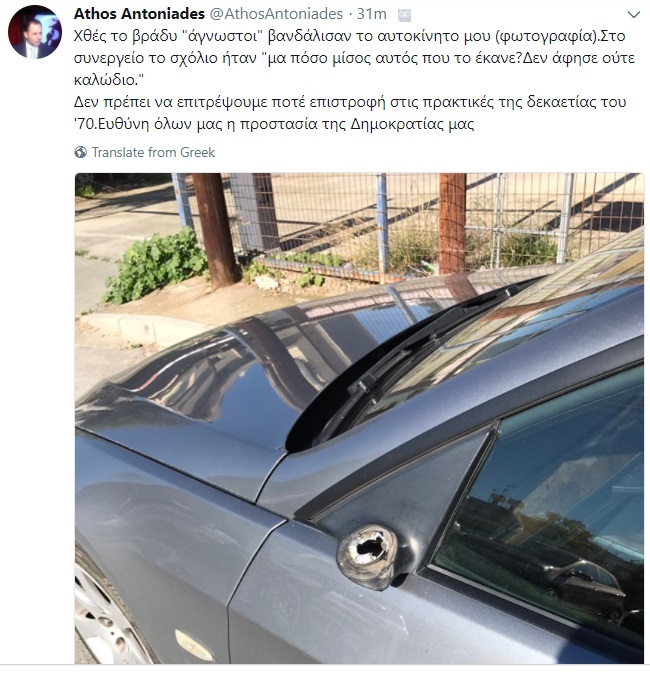Click the owl badge beside the 31m timestamp
Viewport: 650px width, 676px height.
pyautogui.click(x=404, y=16)
